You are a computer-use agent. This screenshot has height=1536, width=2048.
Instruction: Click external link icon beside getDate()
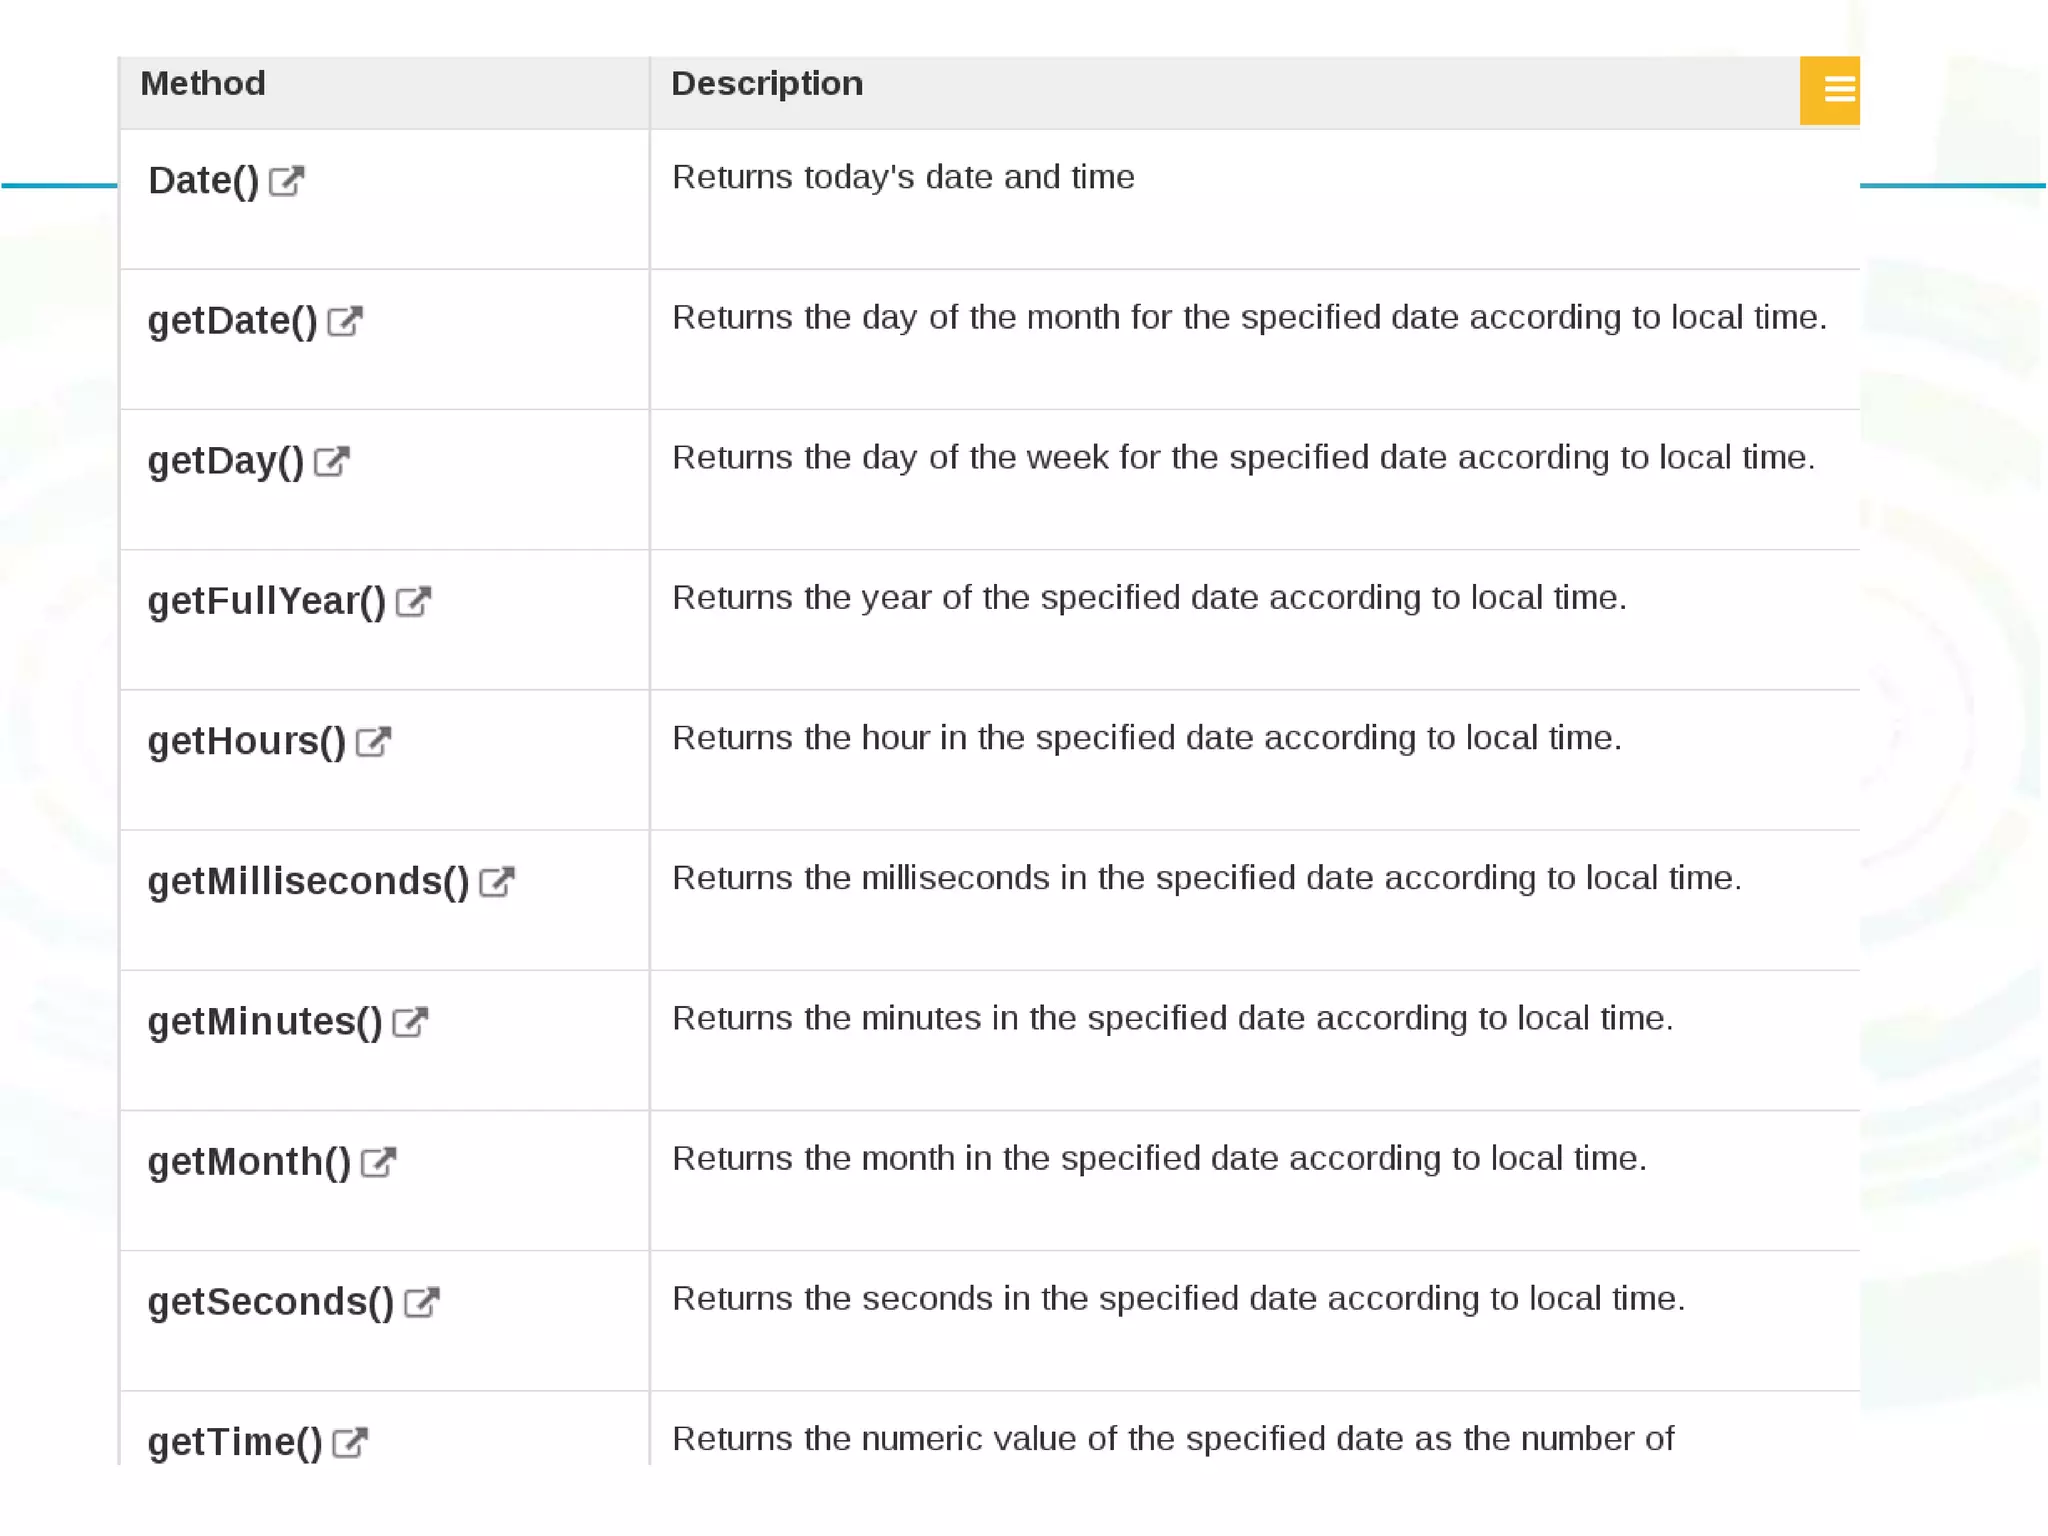point(344,321)
